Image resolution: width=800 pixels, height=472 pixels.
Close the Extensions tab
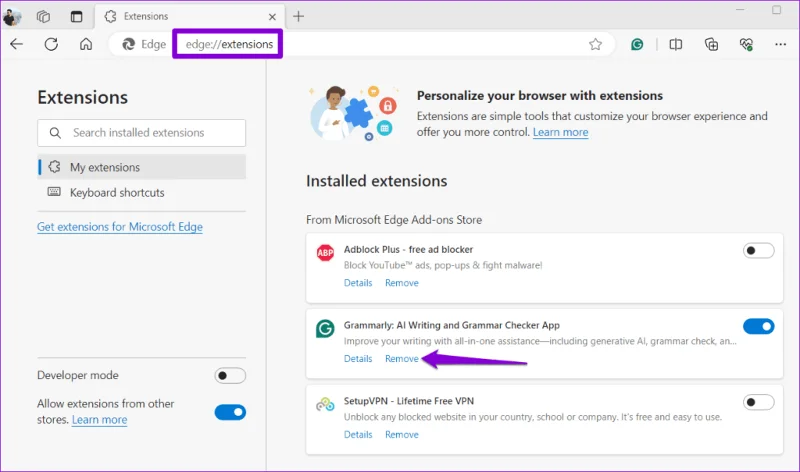pyautogui.click(x=272, y=17)
